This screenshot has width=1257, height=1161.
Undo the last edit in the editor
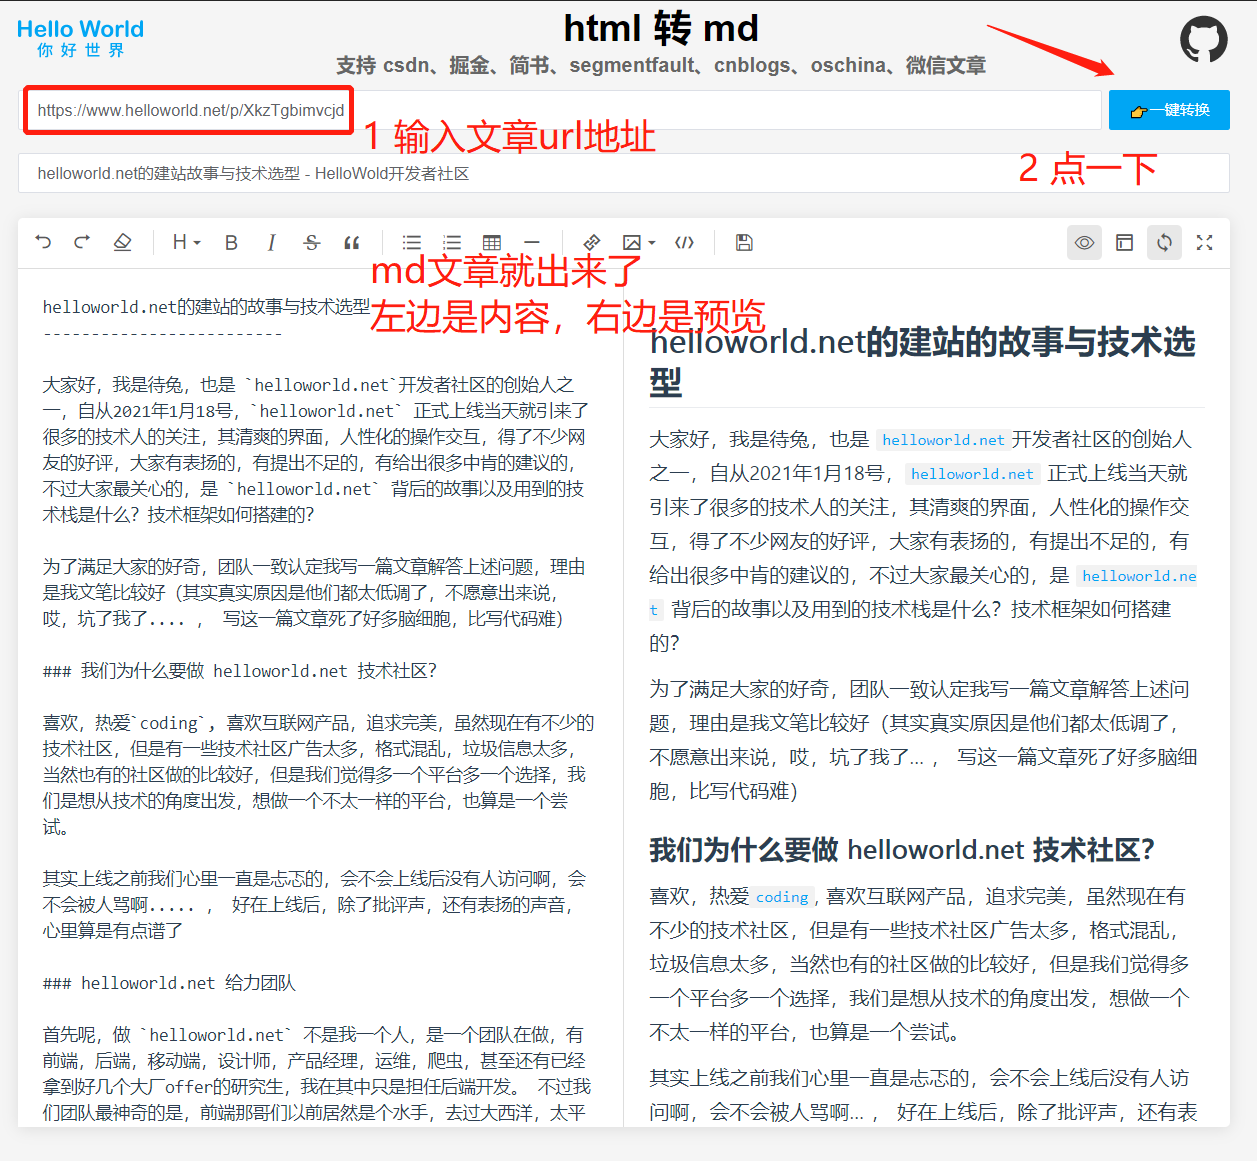click(x=42, y=242)
